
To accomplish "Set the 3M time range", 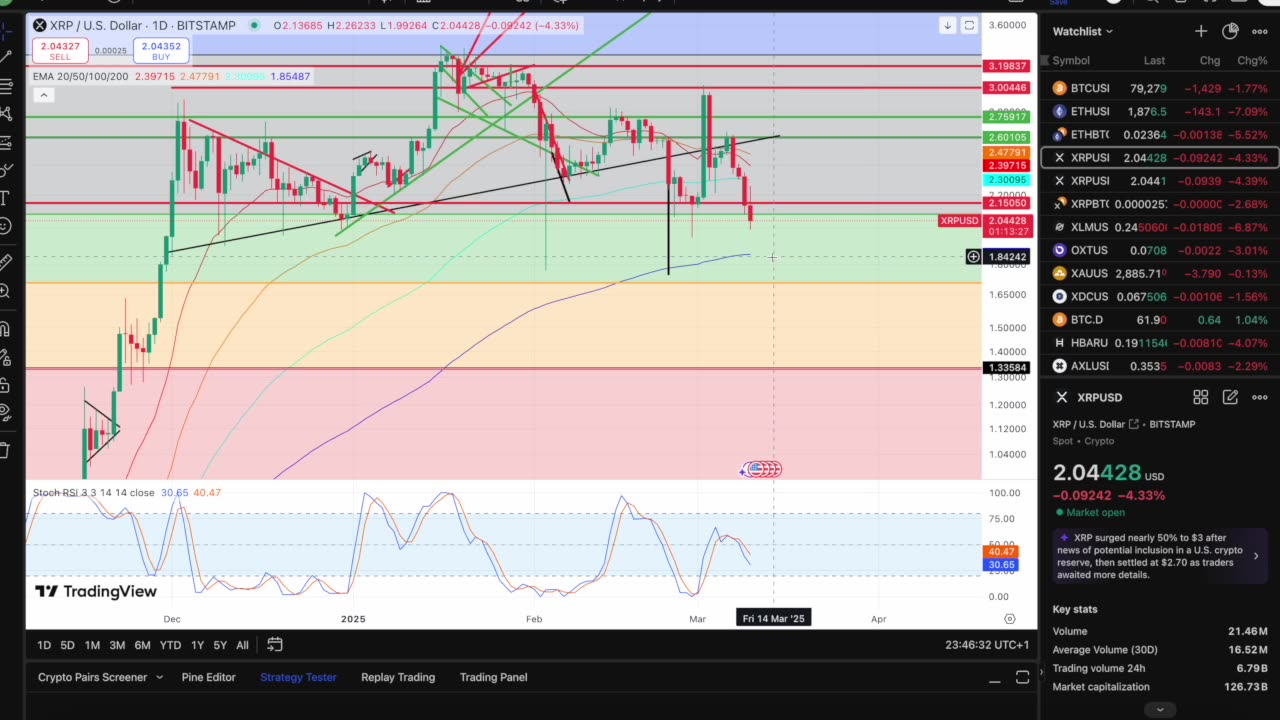I will [x=117, y=645].
